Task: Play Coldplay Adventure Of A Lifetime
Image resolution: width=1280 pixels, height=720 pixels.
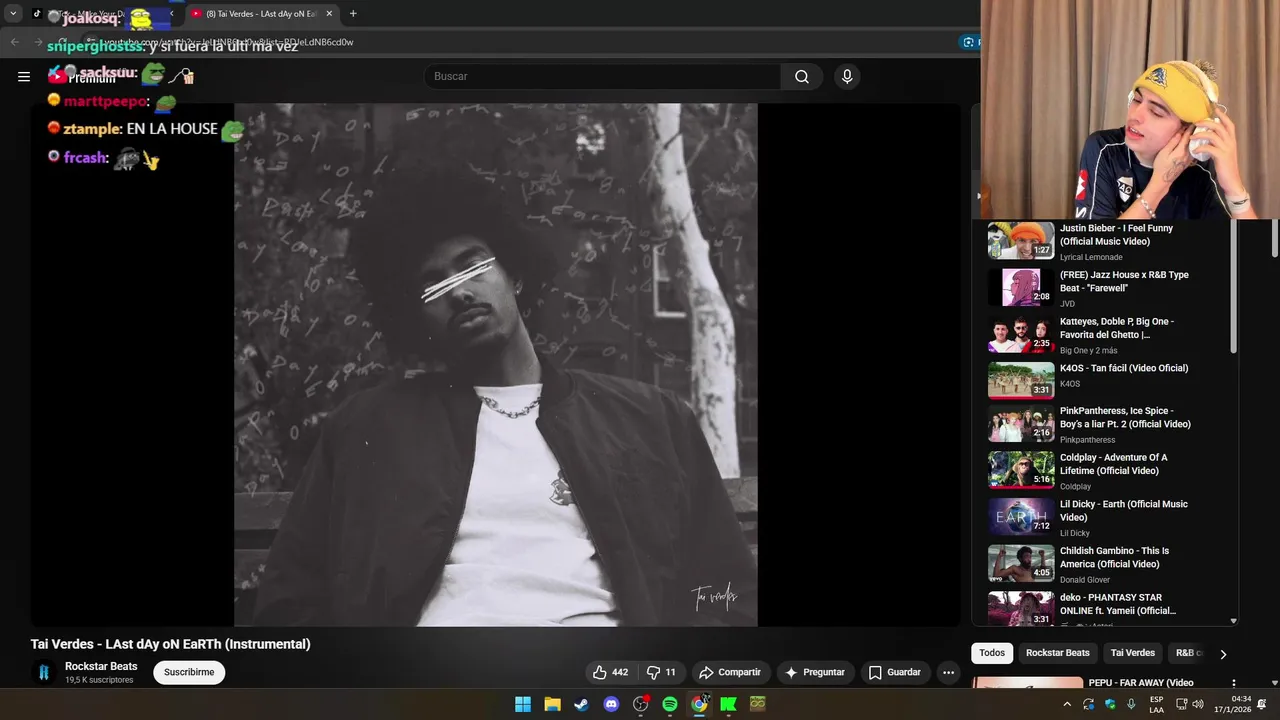Action: tap(1021, 470)
